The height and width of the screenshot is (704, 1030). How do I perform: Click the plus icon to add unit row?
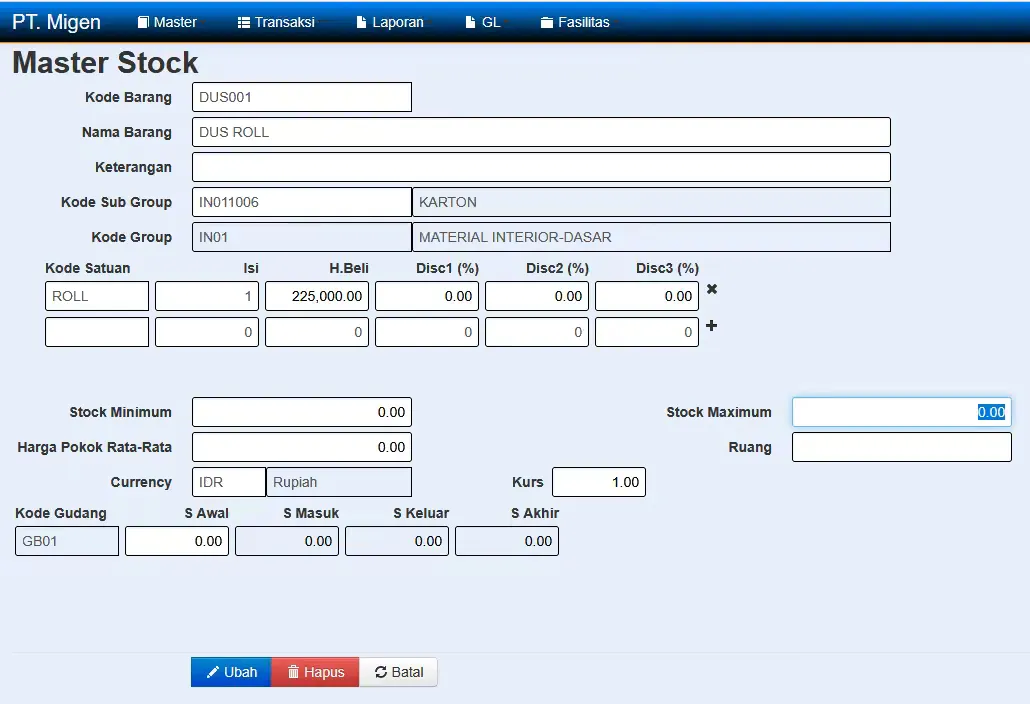tap(711, 326)
